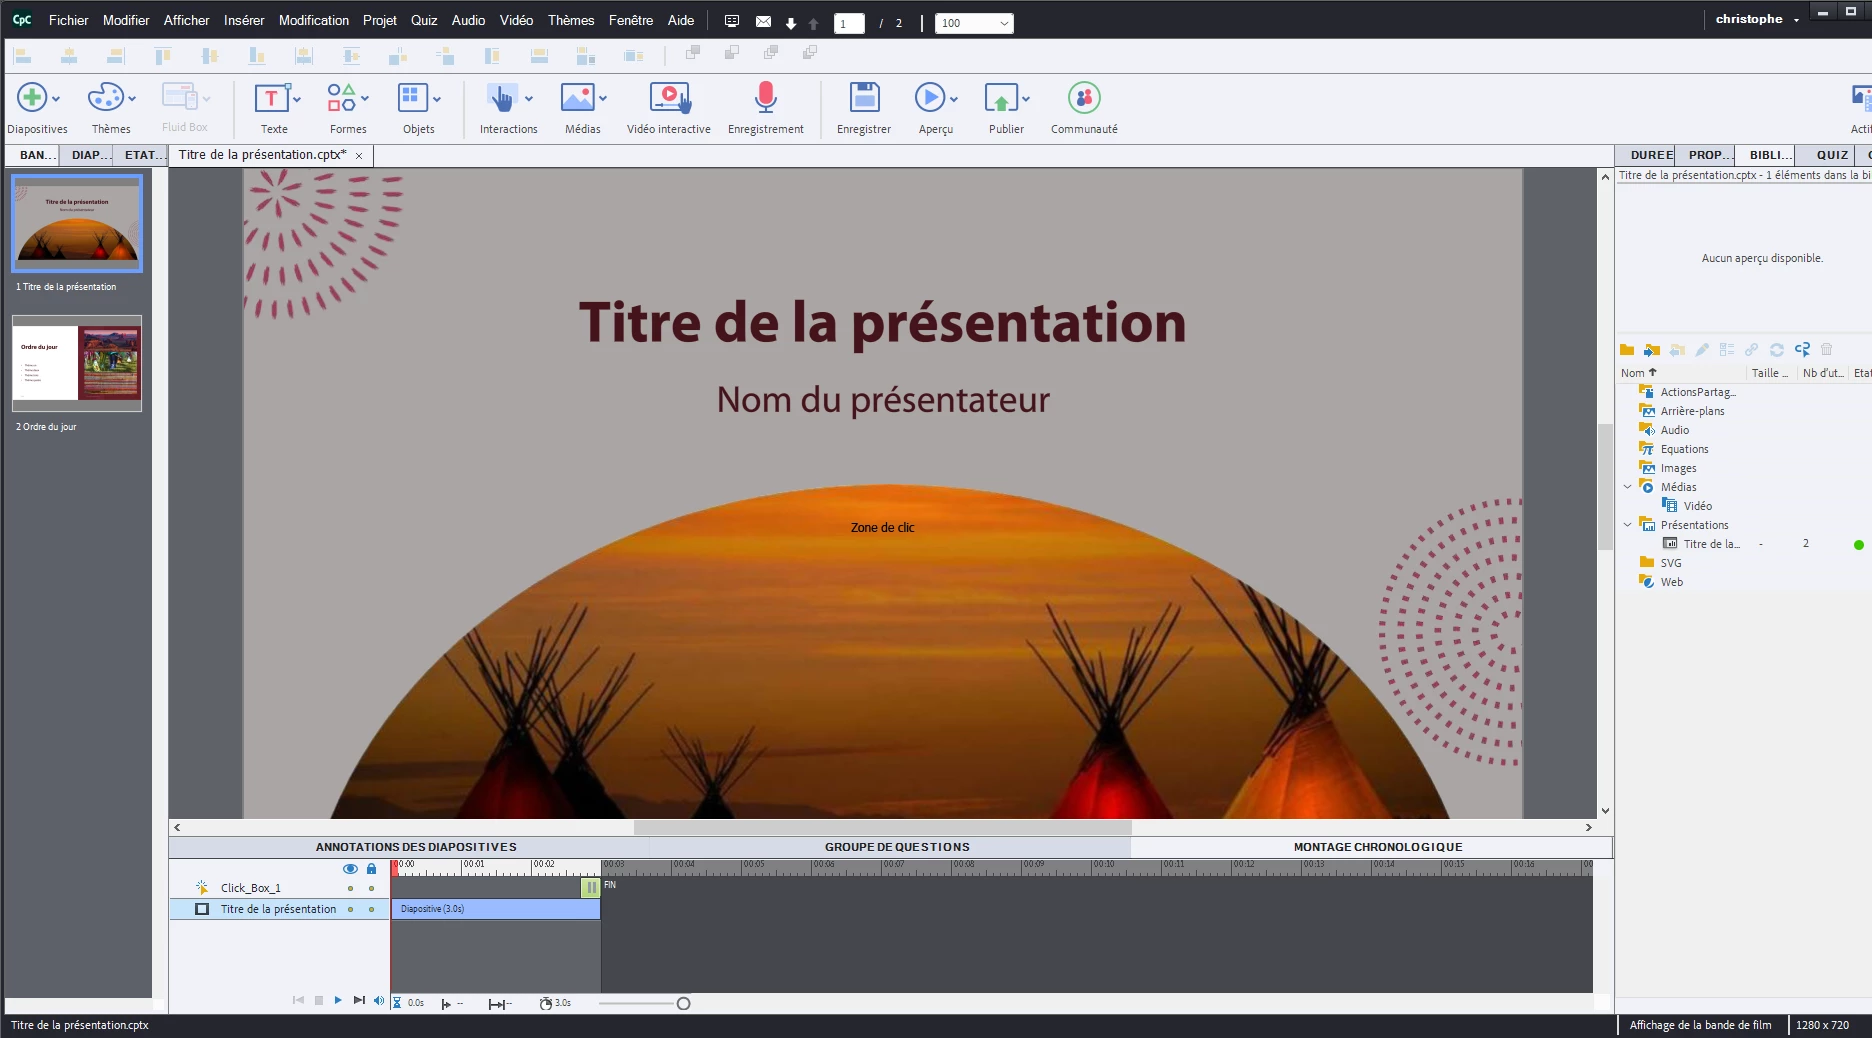Select slide thumbnail 2 Ordre du jour
Viewport: 1872px width, 1038px height.
point(77,363)
